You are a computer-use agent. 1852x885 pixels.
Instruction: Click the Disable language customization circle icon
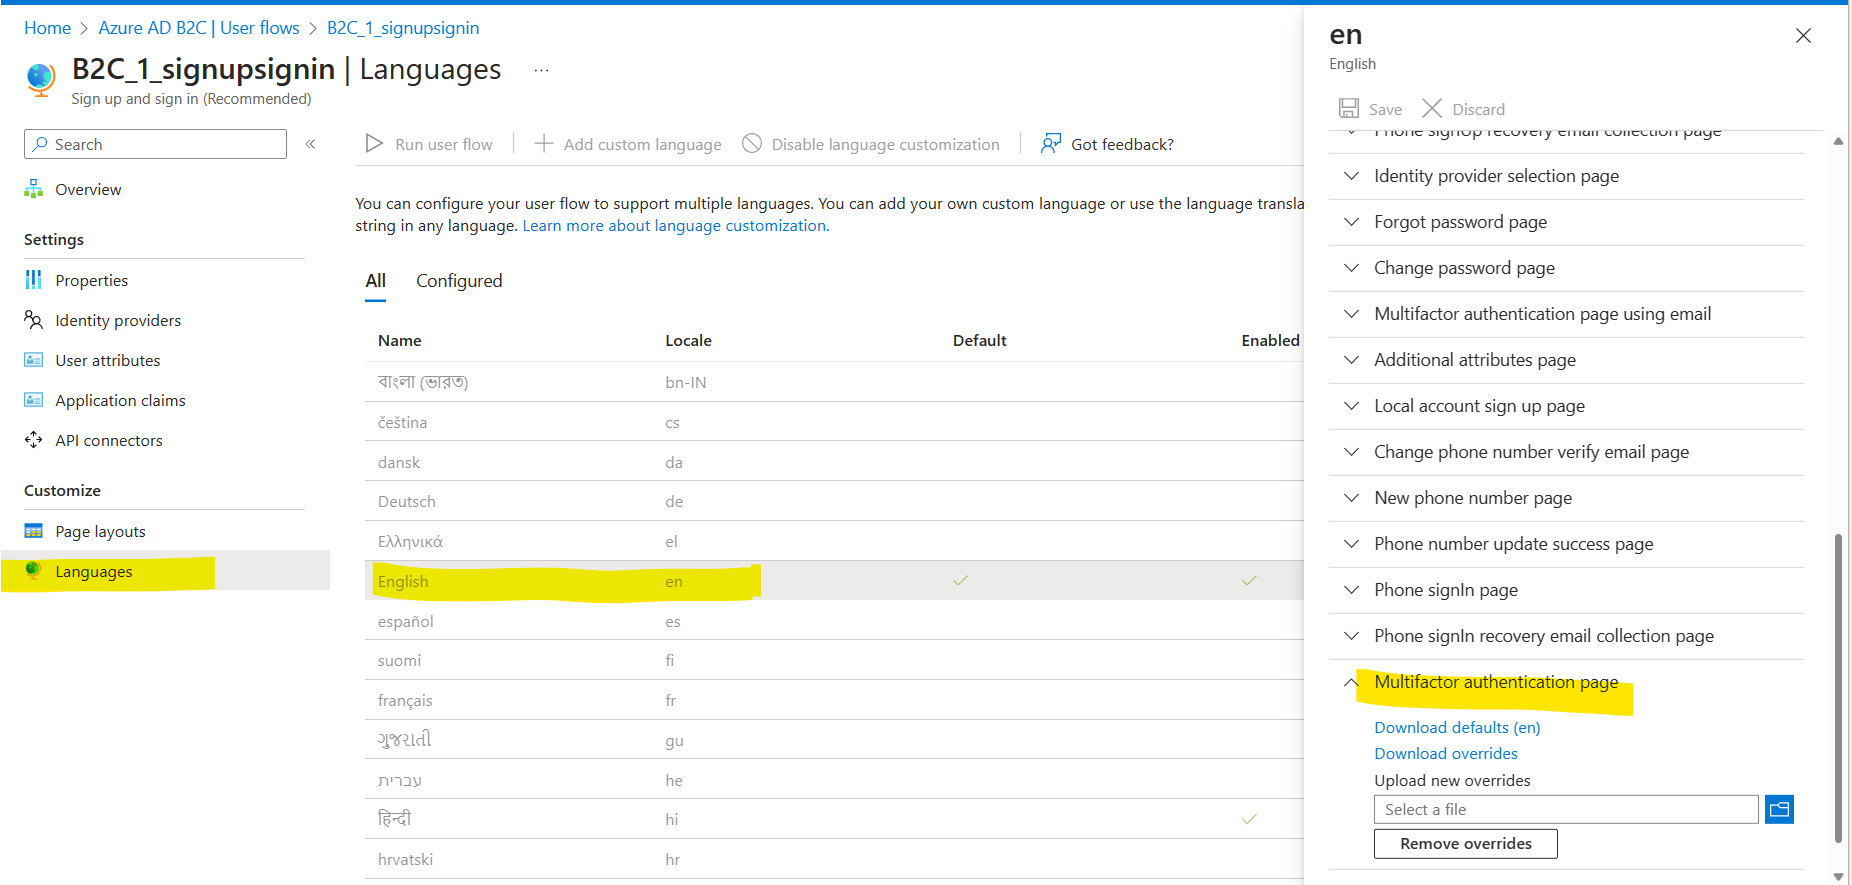coord(752,144)
